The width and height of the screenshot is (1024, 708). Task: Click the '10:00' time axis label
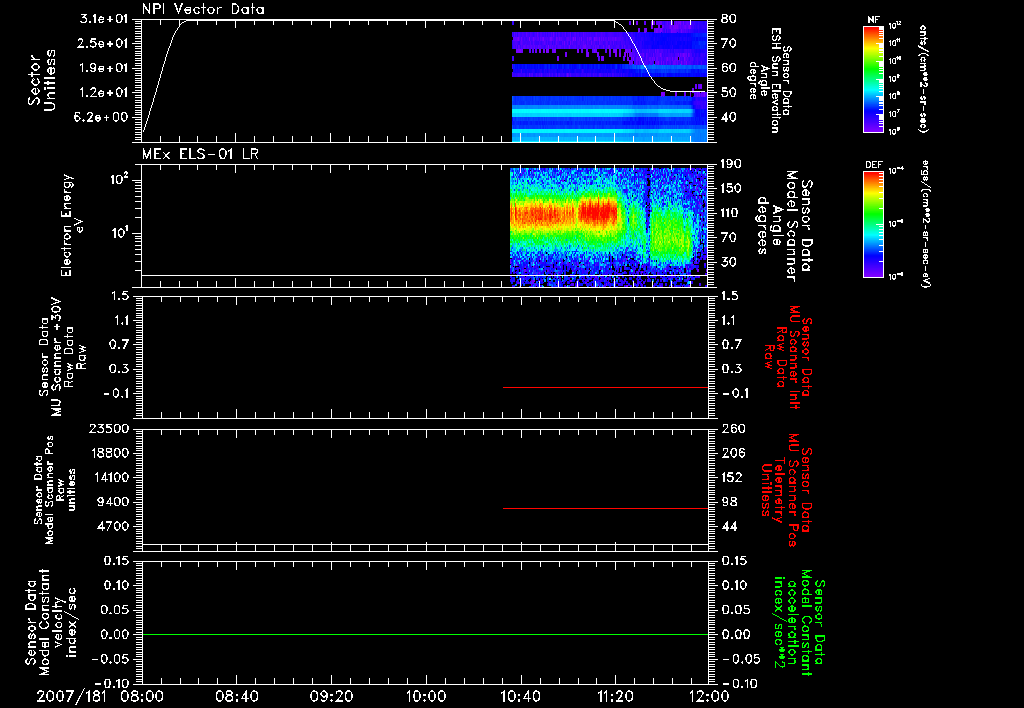[426, 696]
